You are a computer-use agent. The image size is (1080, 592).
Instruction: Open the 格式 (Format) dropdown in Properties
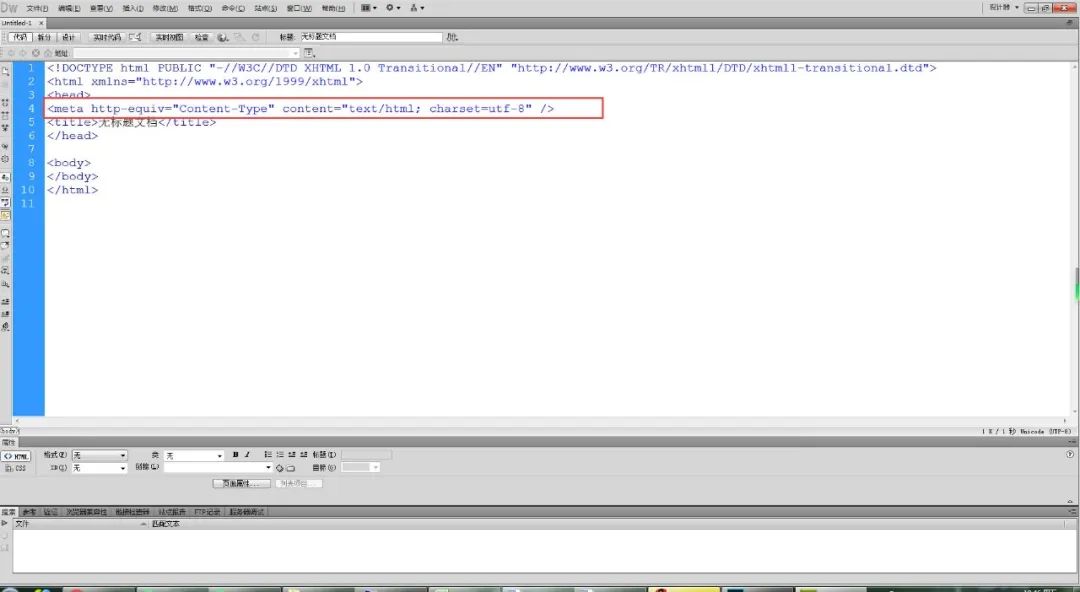(99, 455)
